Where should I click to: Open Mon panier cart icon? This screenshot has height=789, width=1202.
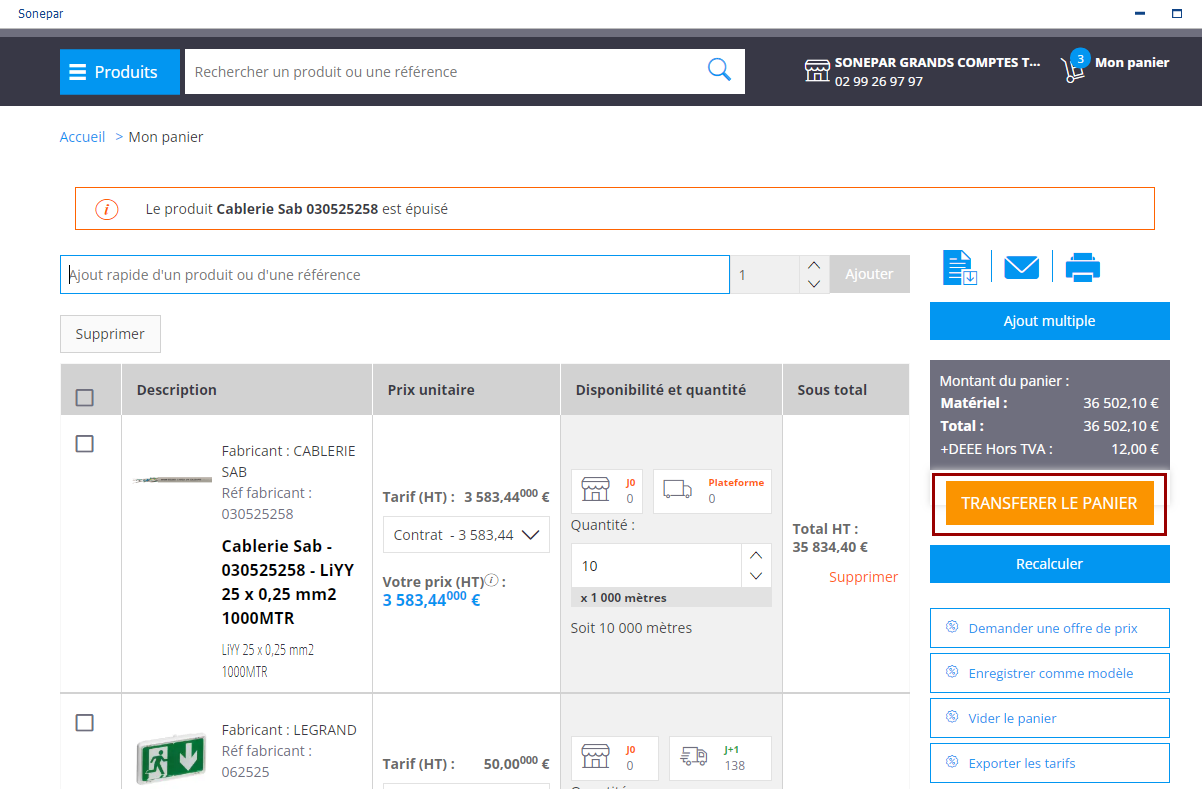point(1072,71)
